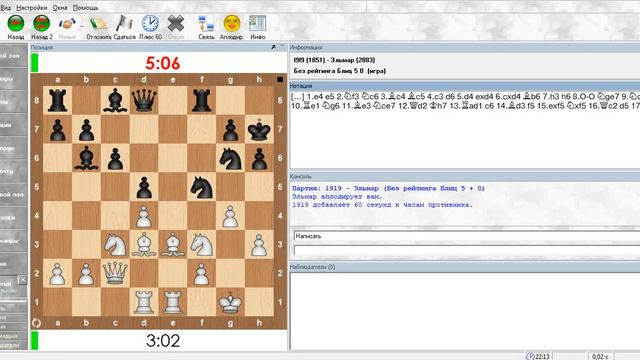
Task: Click the black bishop on b6
Action: point(86,158)
